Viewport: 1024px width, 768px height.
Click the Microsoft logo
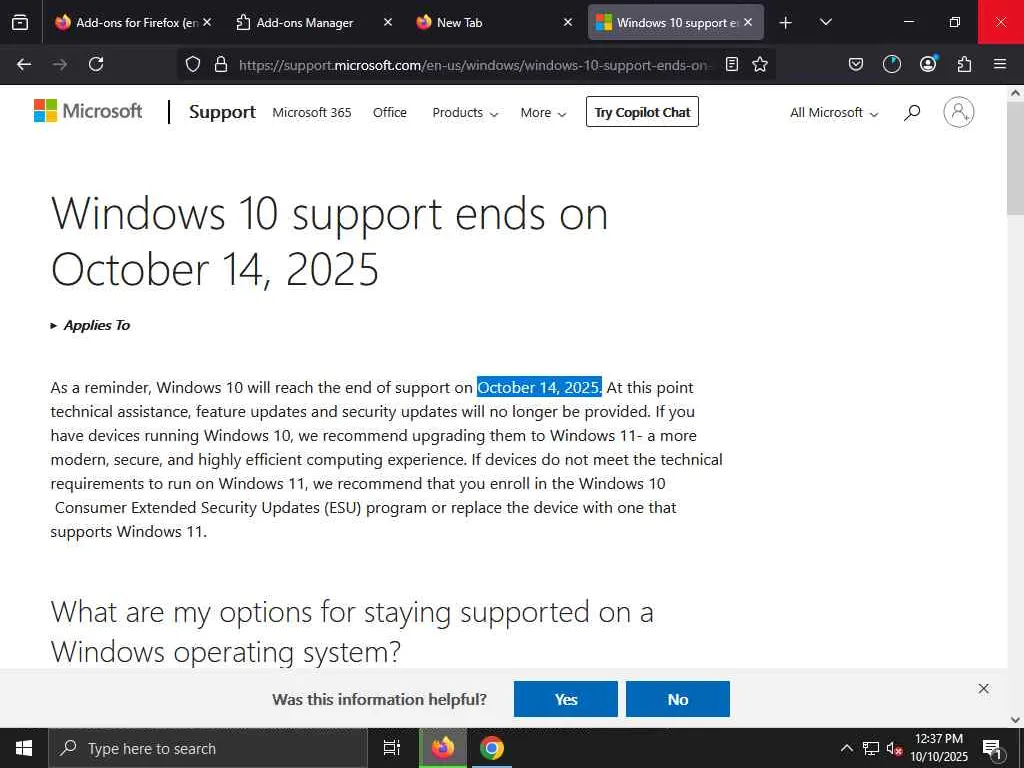(88, 111)
